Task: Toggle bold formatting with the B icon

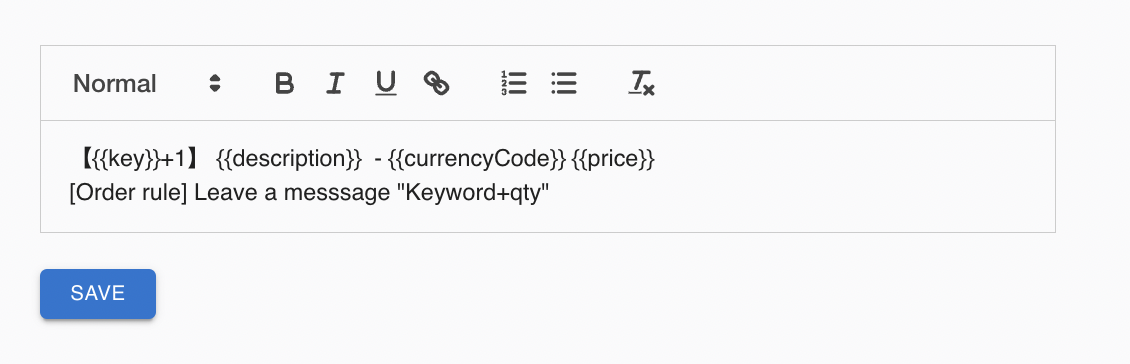Action: (x=285, y=84)
